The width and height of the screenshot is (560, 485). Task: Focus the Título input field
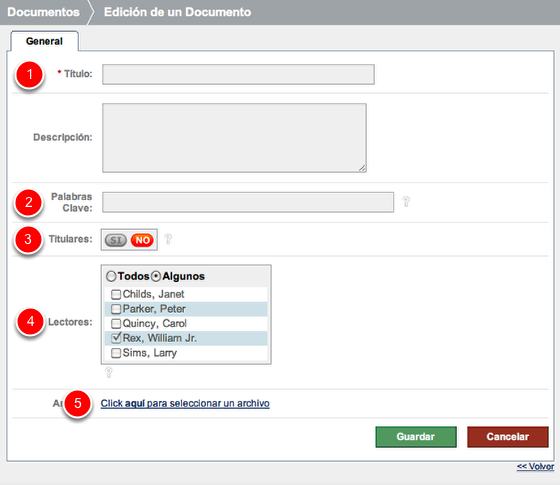point(238,74)
